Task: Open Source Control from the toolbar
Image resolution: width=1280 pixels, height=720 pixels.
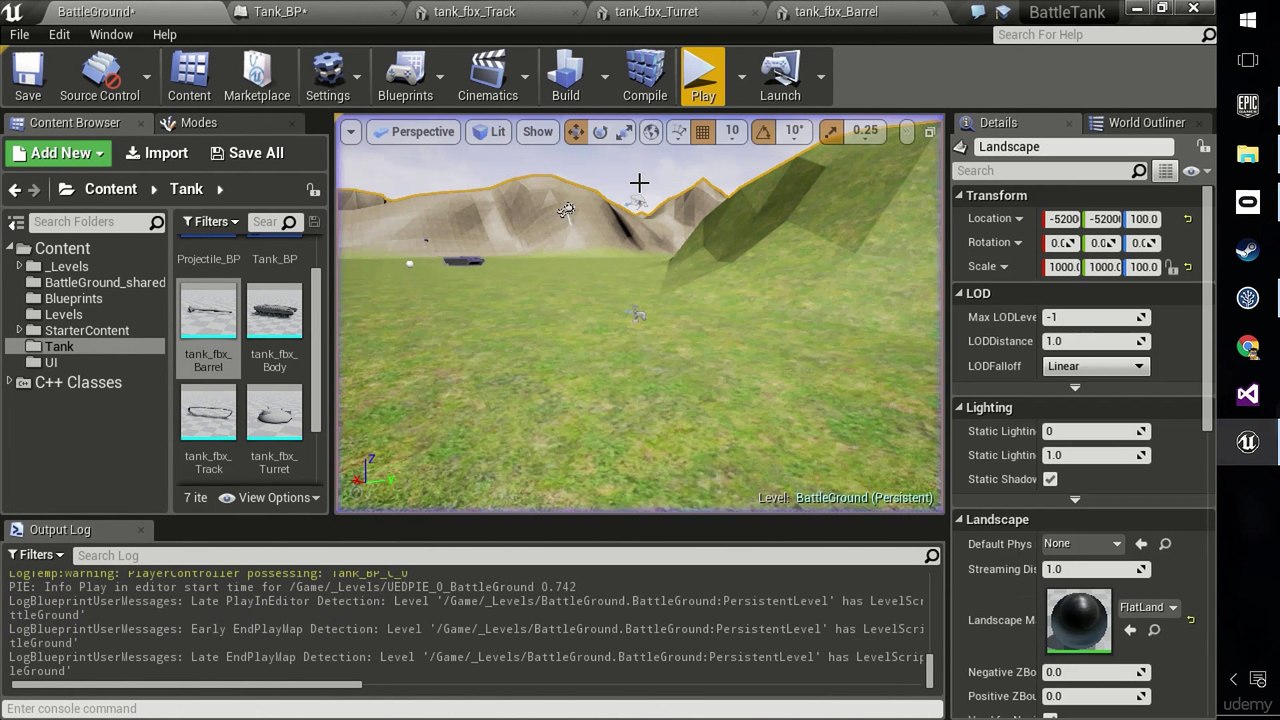Action: 99,76
